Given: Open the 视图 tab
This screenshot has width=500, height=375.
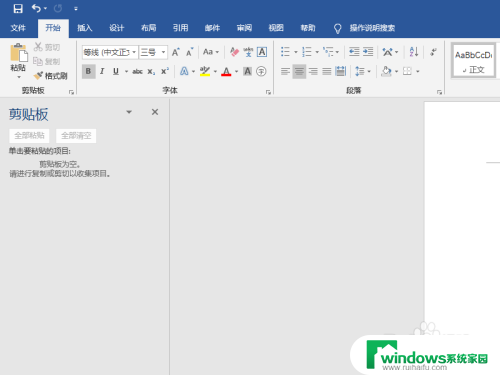Looking at the screenshot, I should tap(276, 28).
